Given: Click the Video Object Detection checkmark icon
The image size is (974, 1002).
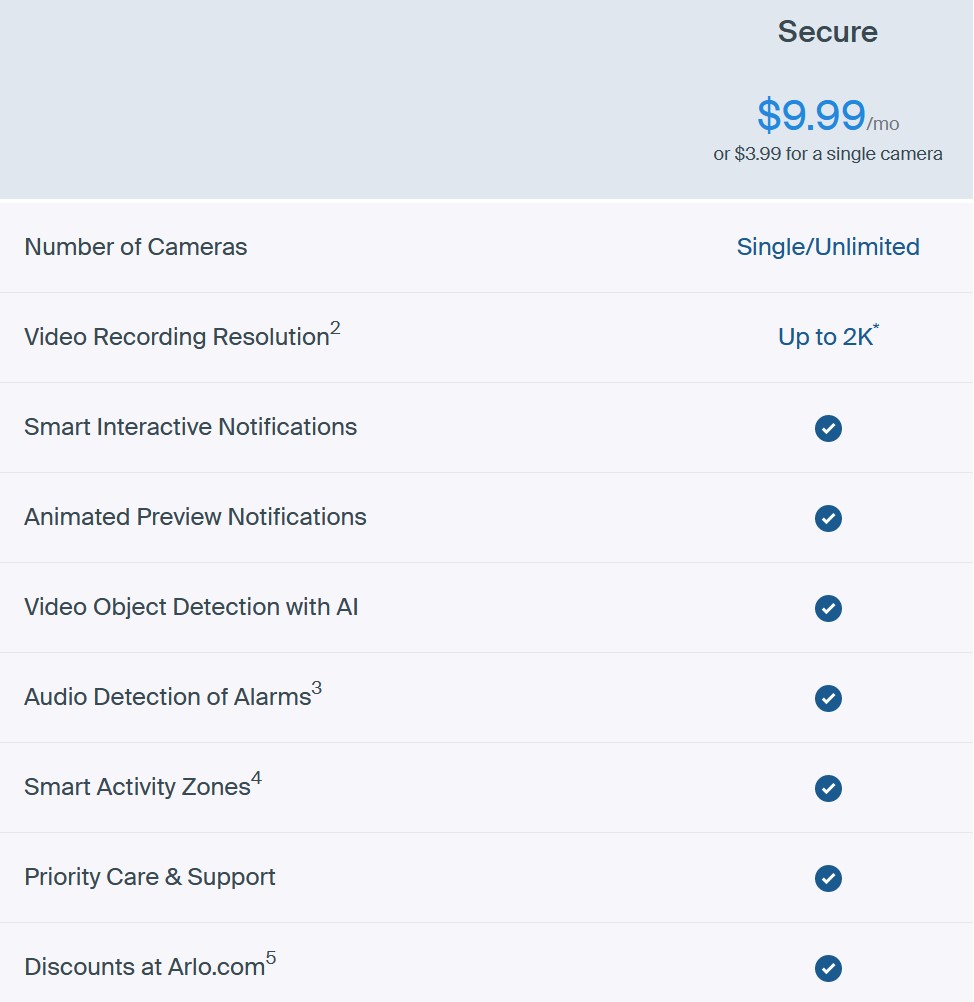Looking at the screenshot, I should [x=828, y=608].
